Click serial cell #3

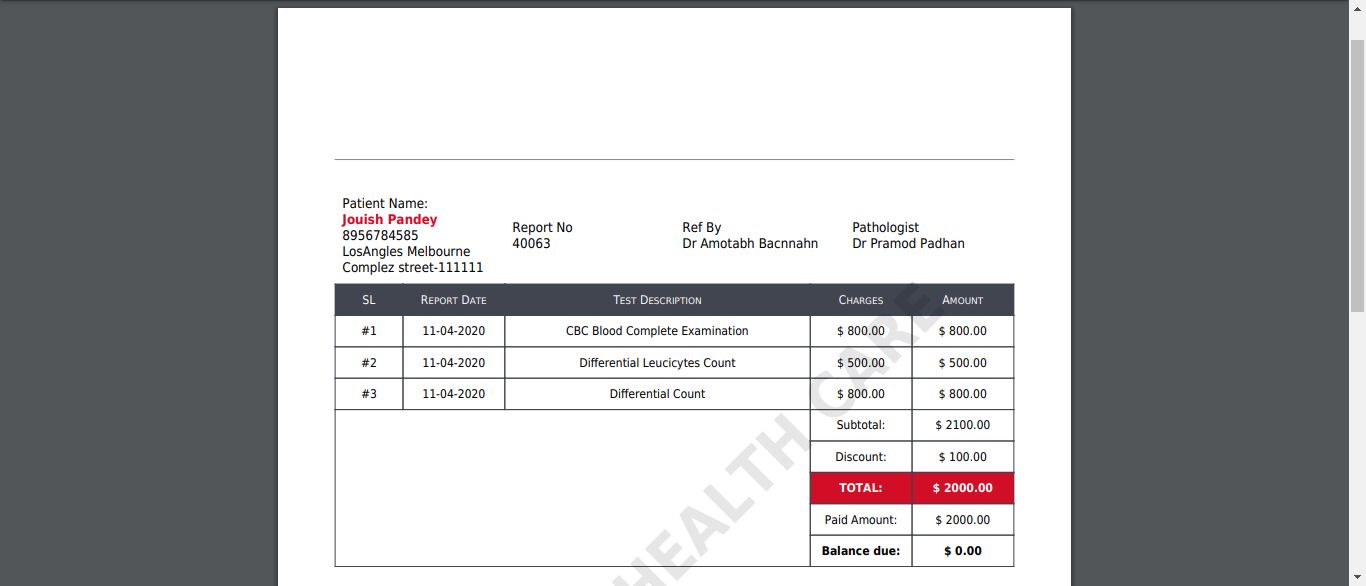point(369,394)
